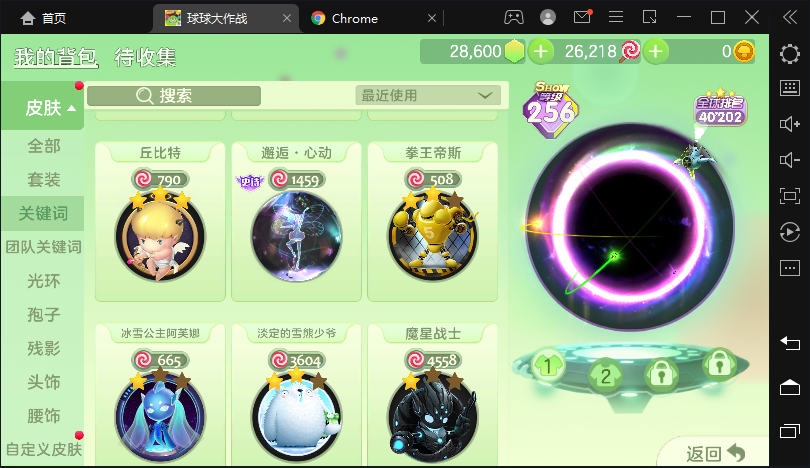Select outfit slot 1 shirt
The image size is (810, 468).
548,365
